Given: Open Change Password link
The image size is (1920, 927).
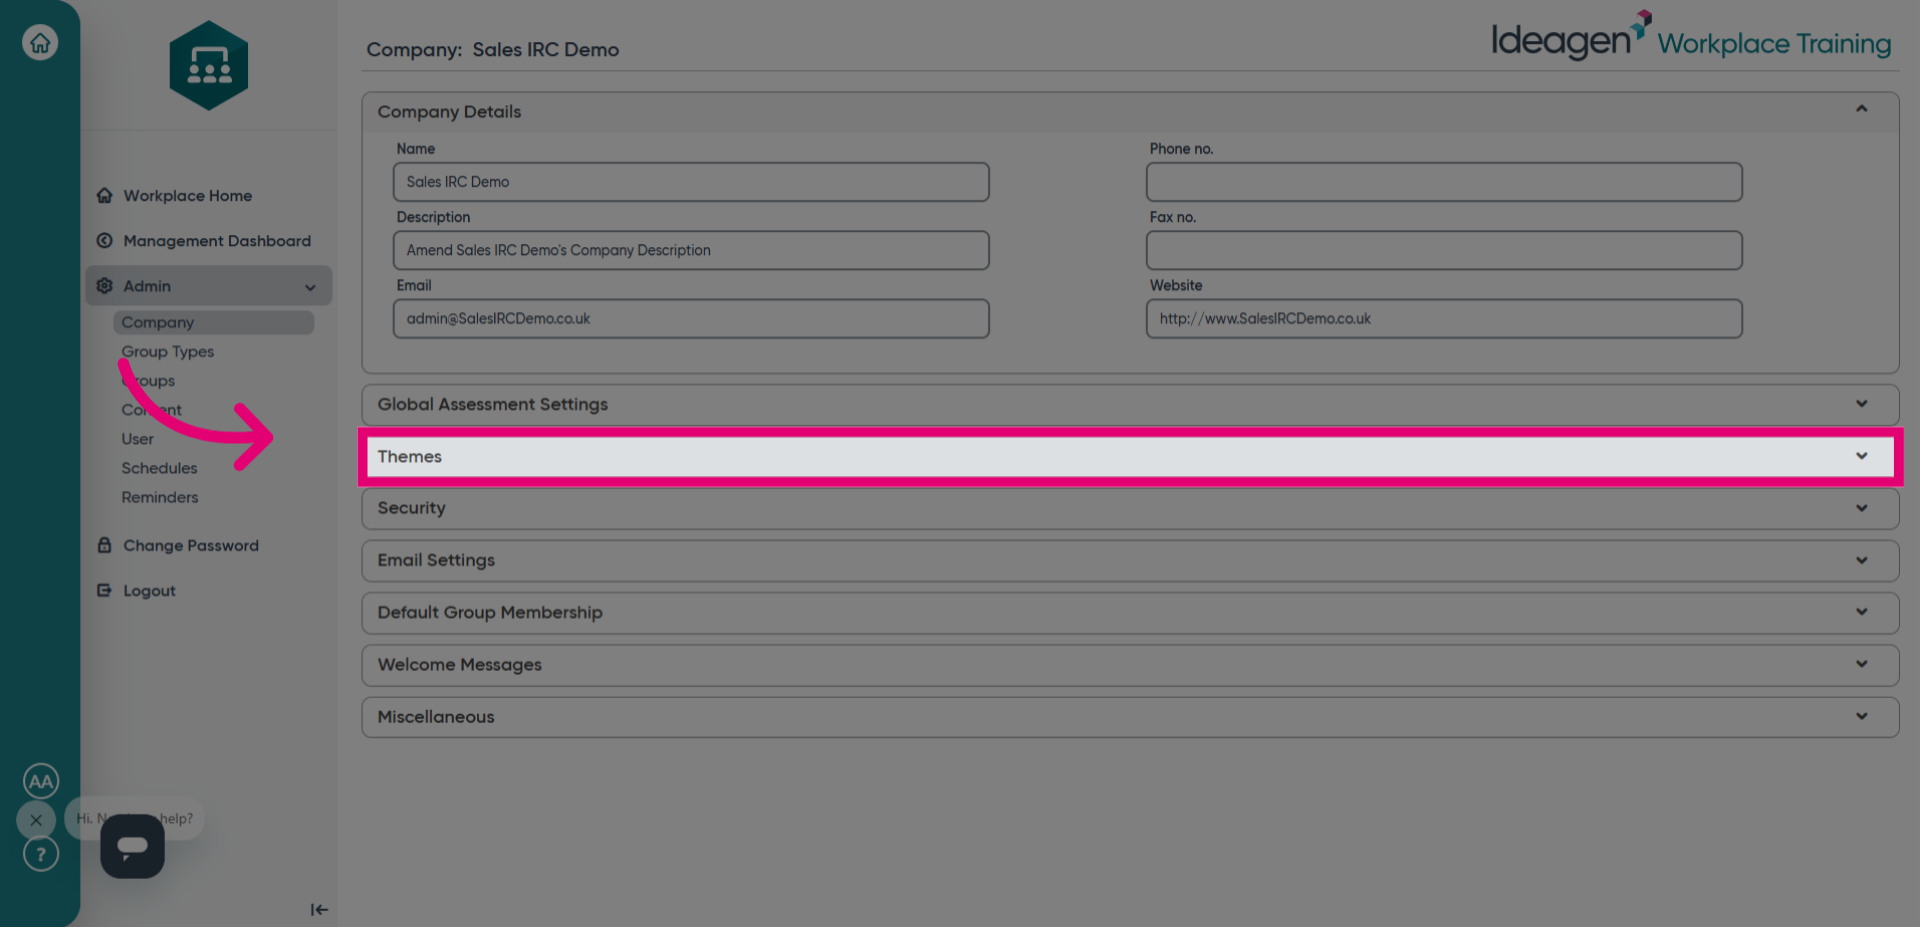Looking at the screenshot, I should (191, 546).
